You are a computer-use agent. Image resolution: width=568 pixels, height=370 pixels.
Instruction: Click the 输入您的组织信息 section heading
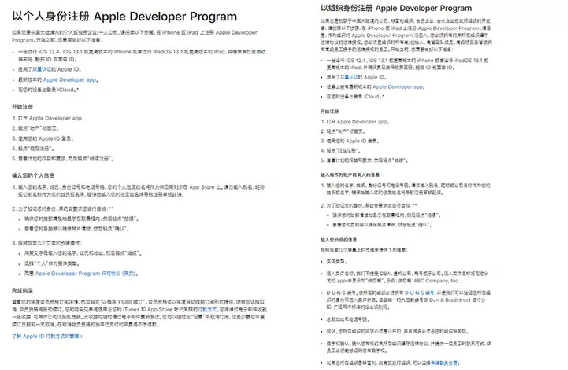(339, 240)
